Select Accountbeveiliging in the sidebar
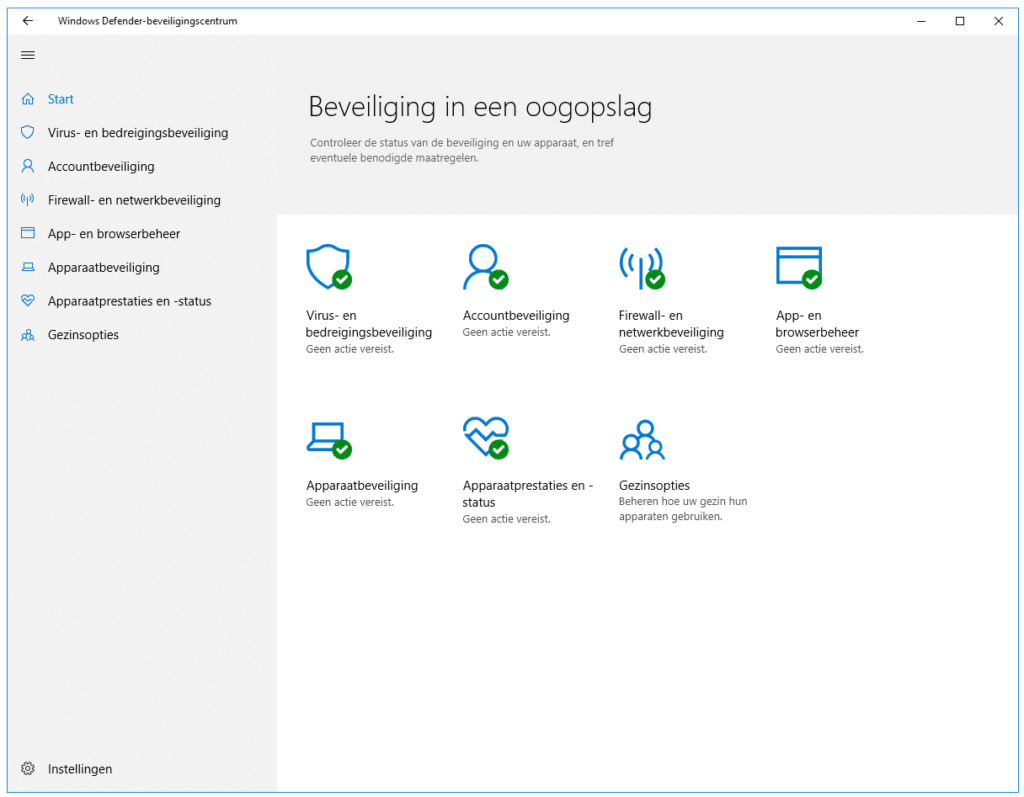 tap(101, 167)
